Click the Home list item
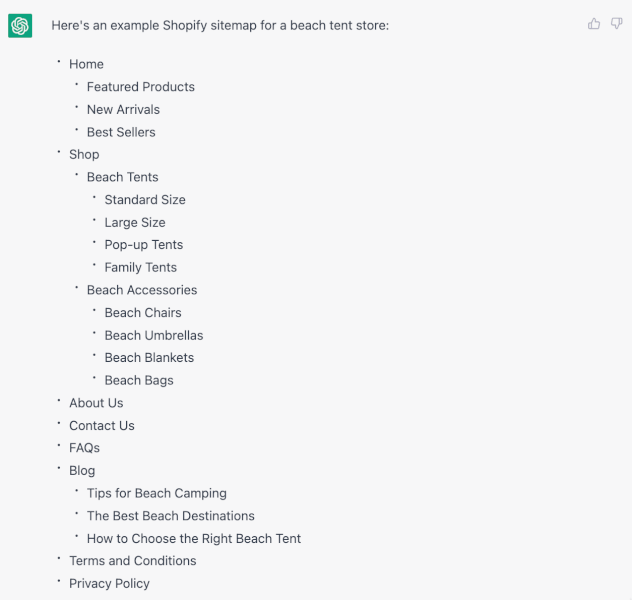The width and height of the screenshot is (632, 600). coord(86,64)
